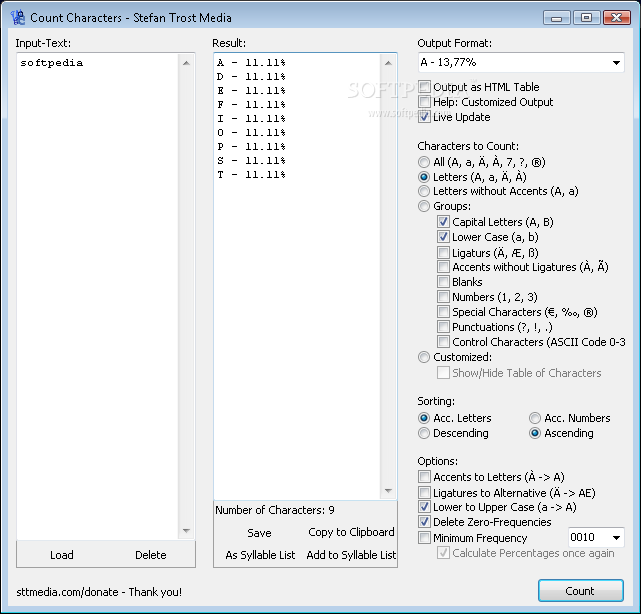Select the Groups radio button
The height and width of the screenshot is (614, 641).
point(424,206)
